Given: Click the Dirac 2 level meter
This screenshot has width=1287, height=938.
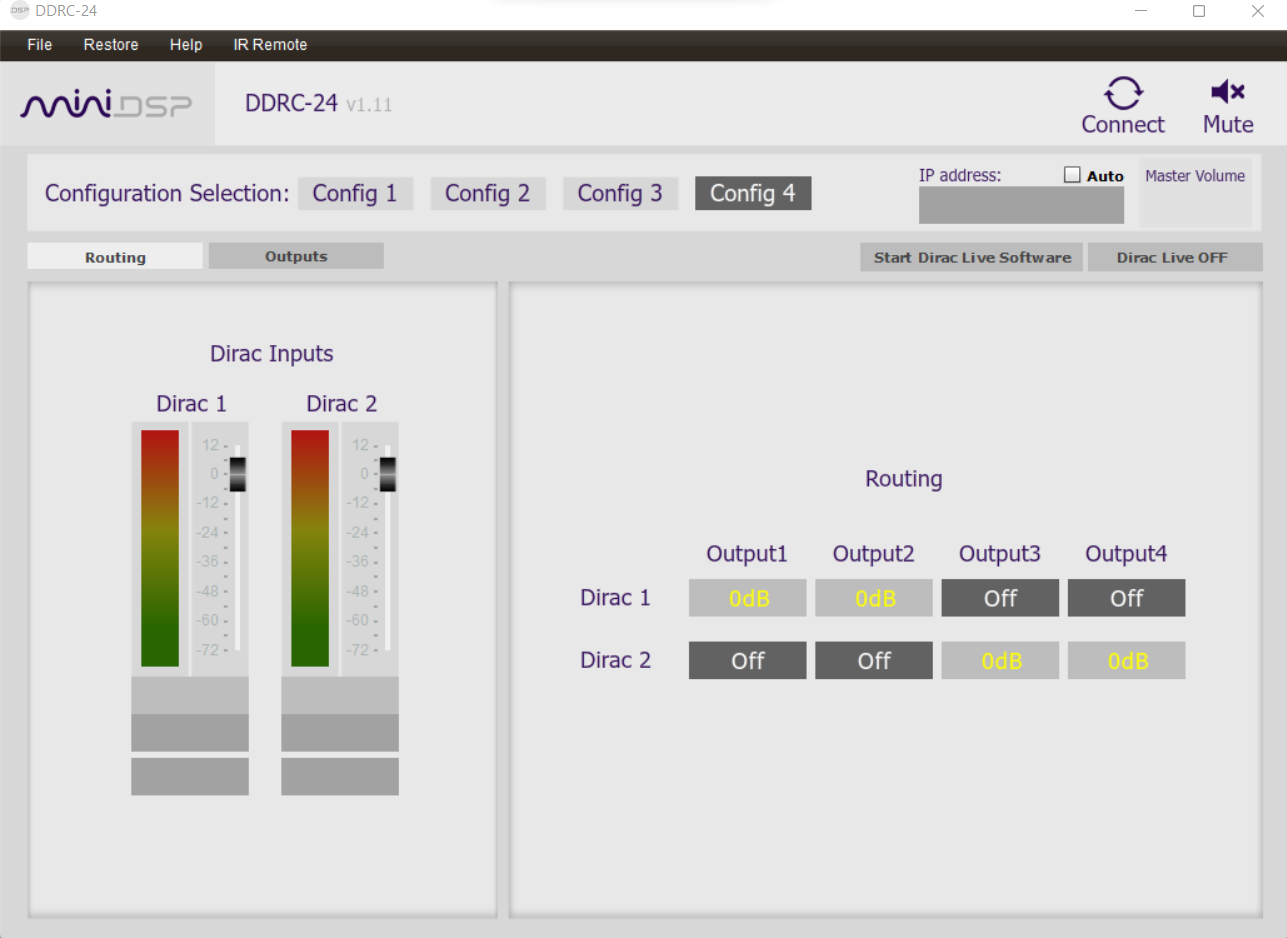Looking at the screenshot, I should (x=310, y=548).
